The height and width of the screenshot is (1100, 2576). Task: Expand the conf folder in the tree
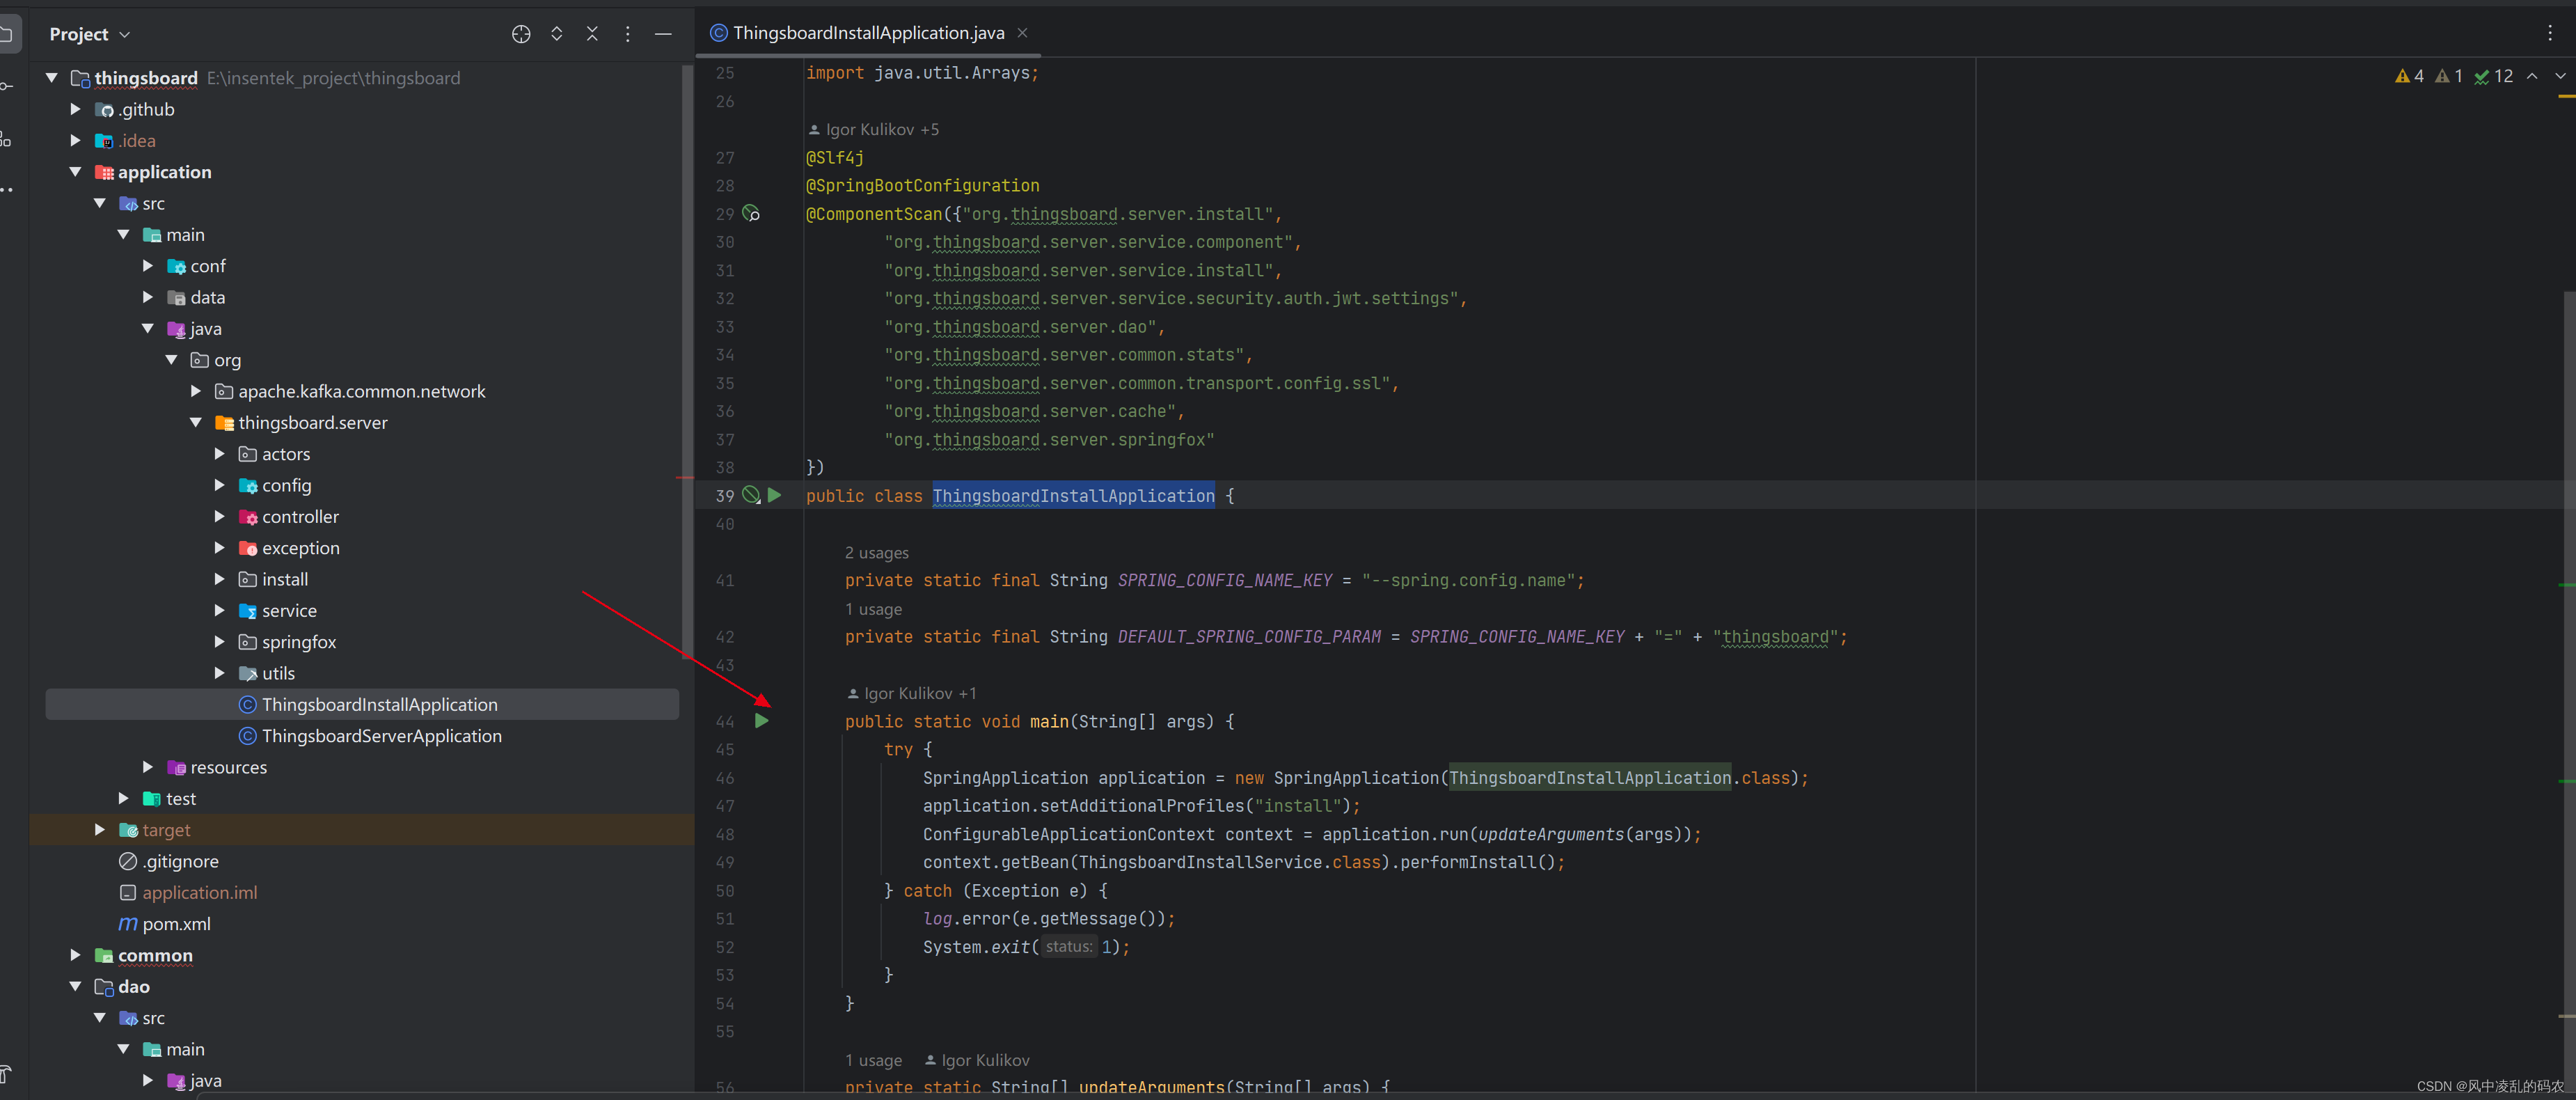pos(148,265)
